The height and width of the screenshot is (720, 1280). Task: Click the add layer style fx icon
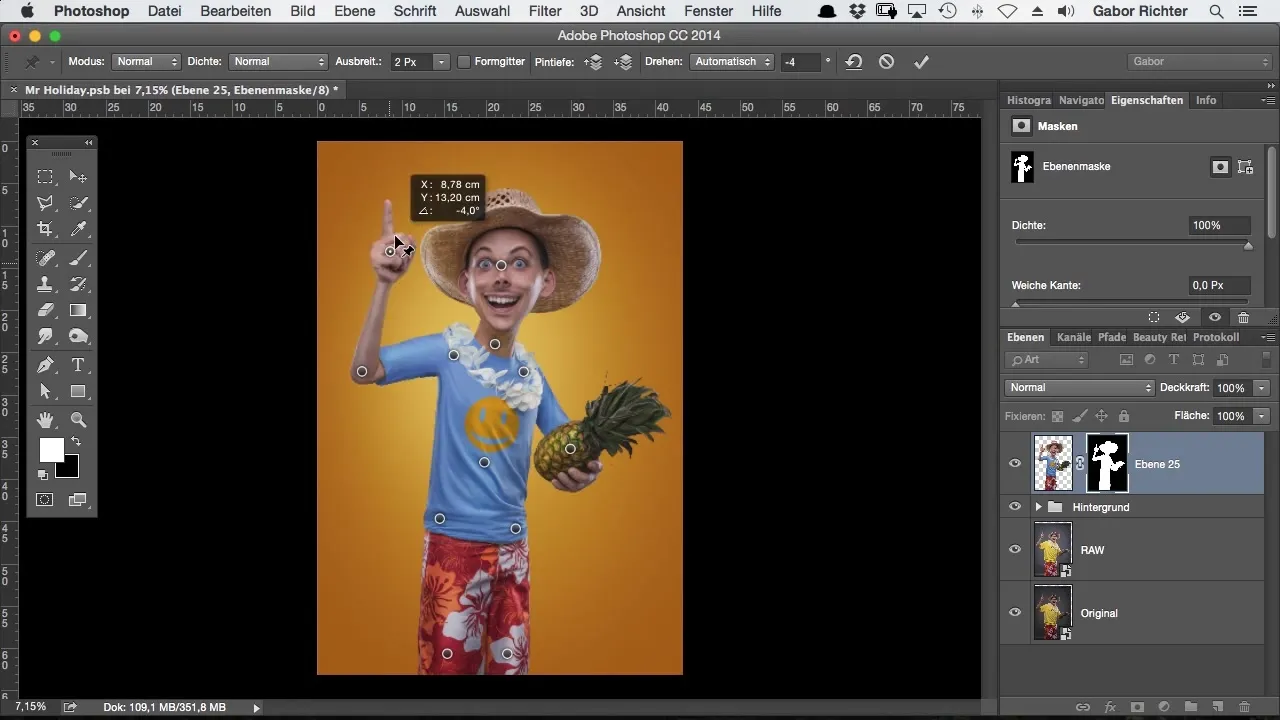coord(1110,707)
